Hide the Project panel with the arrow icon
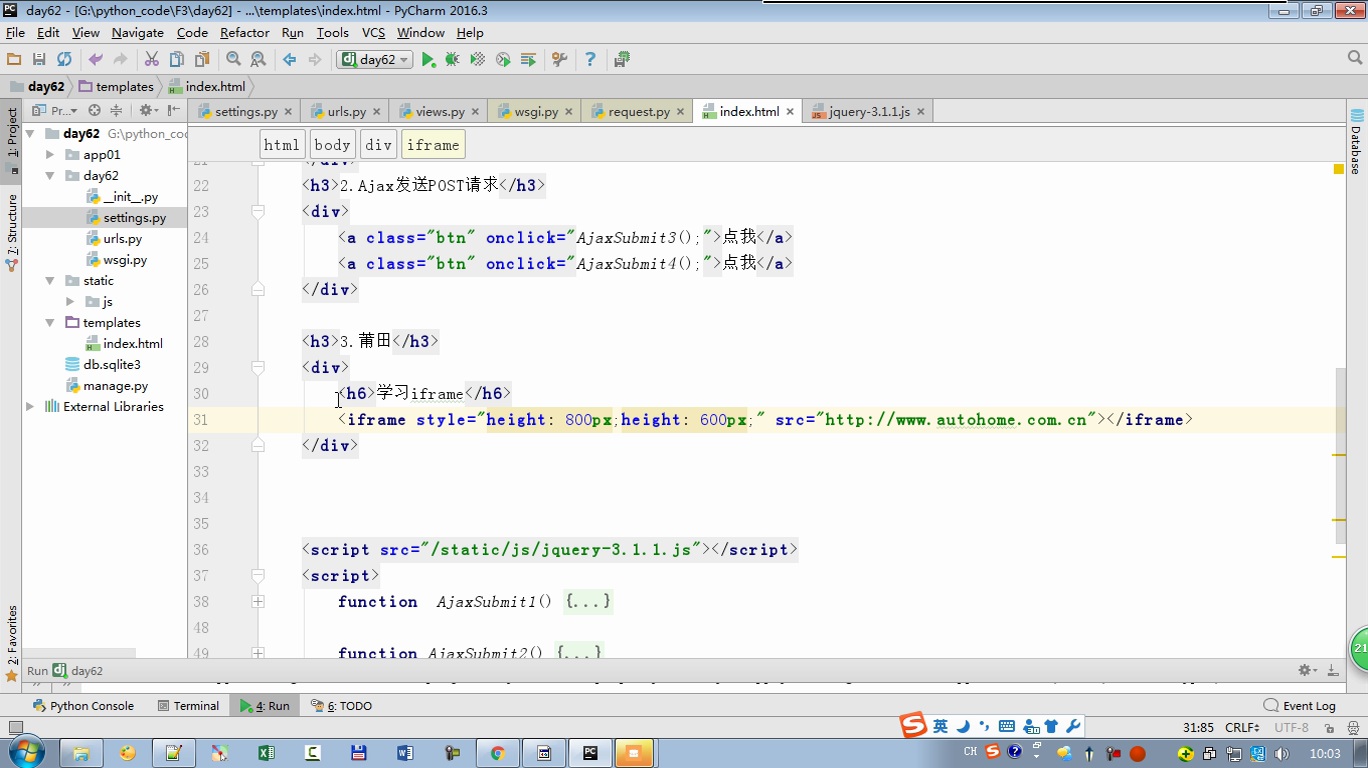 tap(174, 110)
